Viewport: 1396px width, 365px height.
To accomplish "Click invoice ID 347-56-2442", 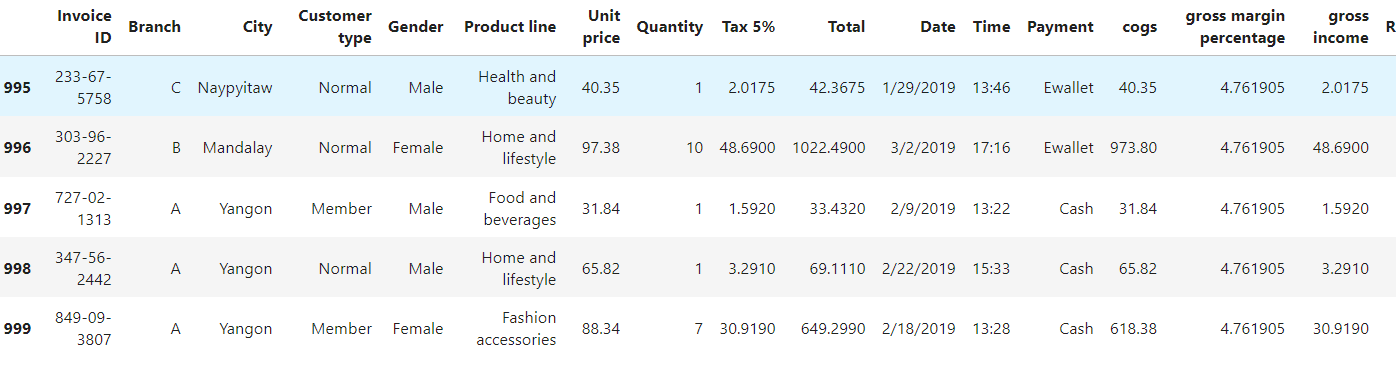I will click(84, 268).
